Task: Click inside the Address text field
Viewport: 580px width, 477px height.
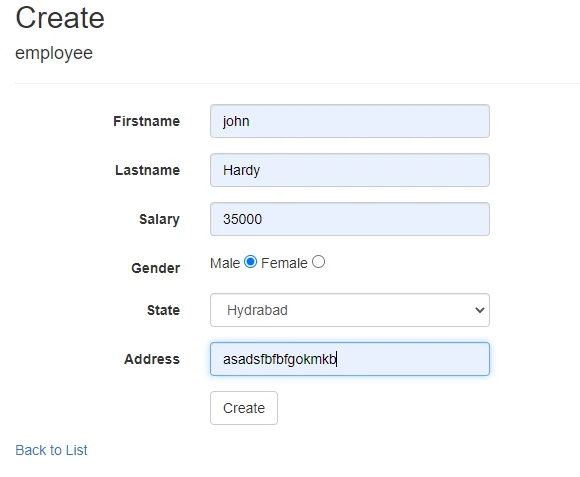Action: click(350, 359)
